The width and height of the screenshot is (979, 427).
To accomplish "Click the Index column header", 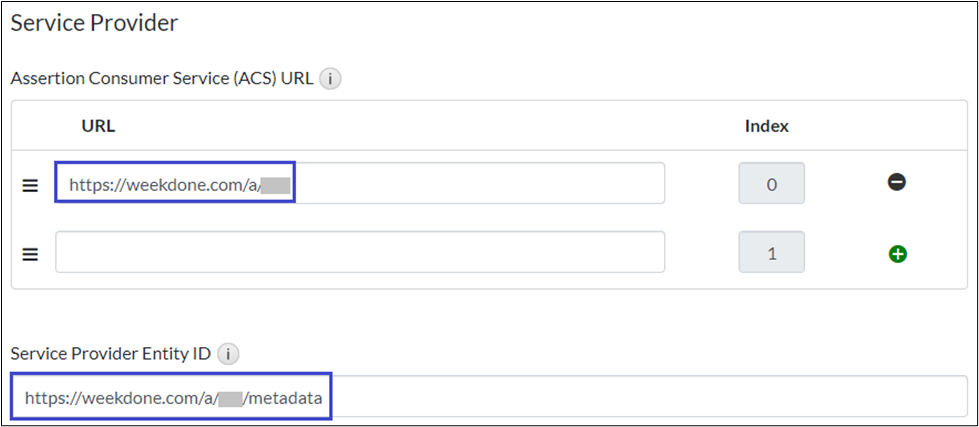I will [x=767, y=126].
